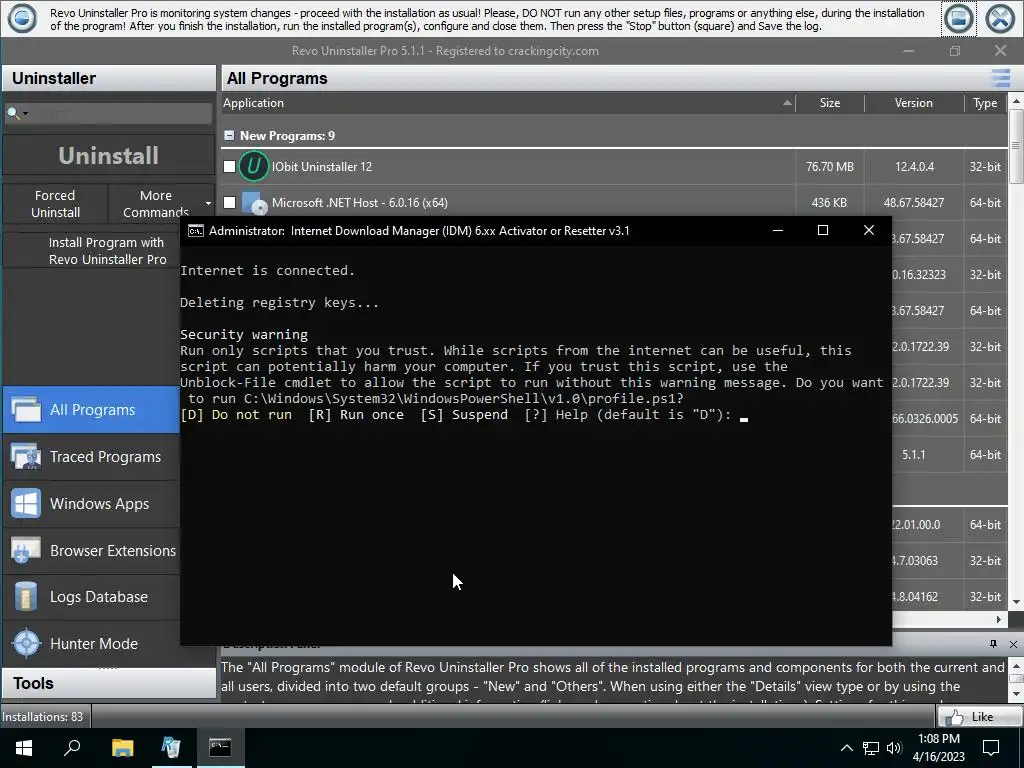Click the Windows Apps sidebar icon
This screenshot has height=768, width=1024.
click(26, 504)
